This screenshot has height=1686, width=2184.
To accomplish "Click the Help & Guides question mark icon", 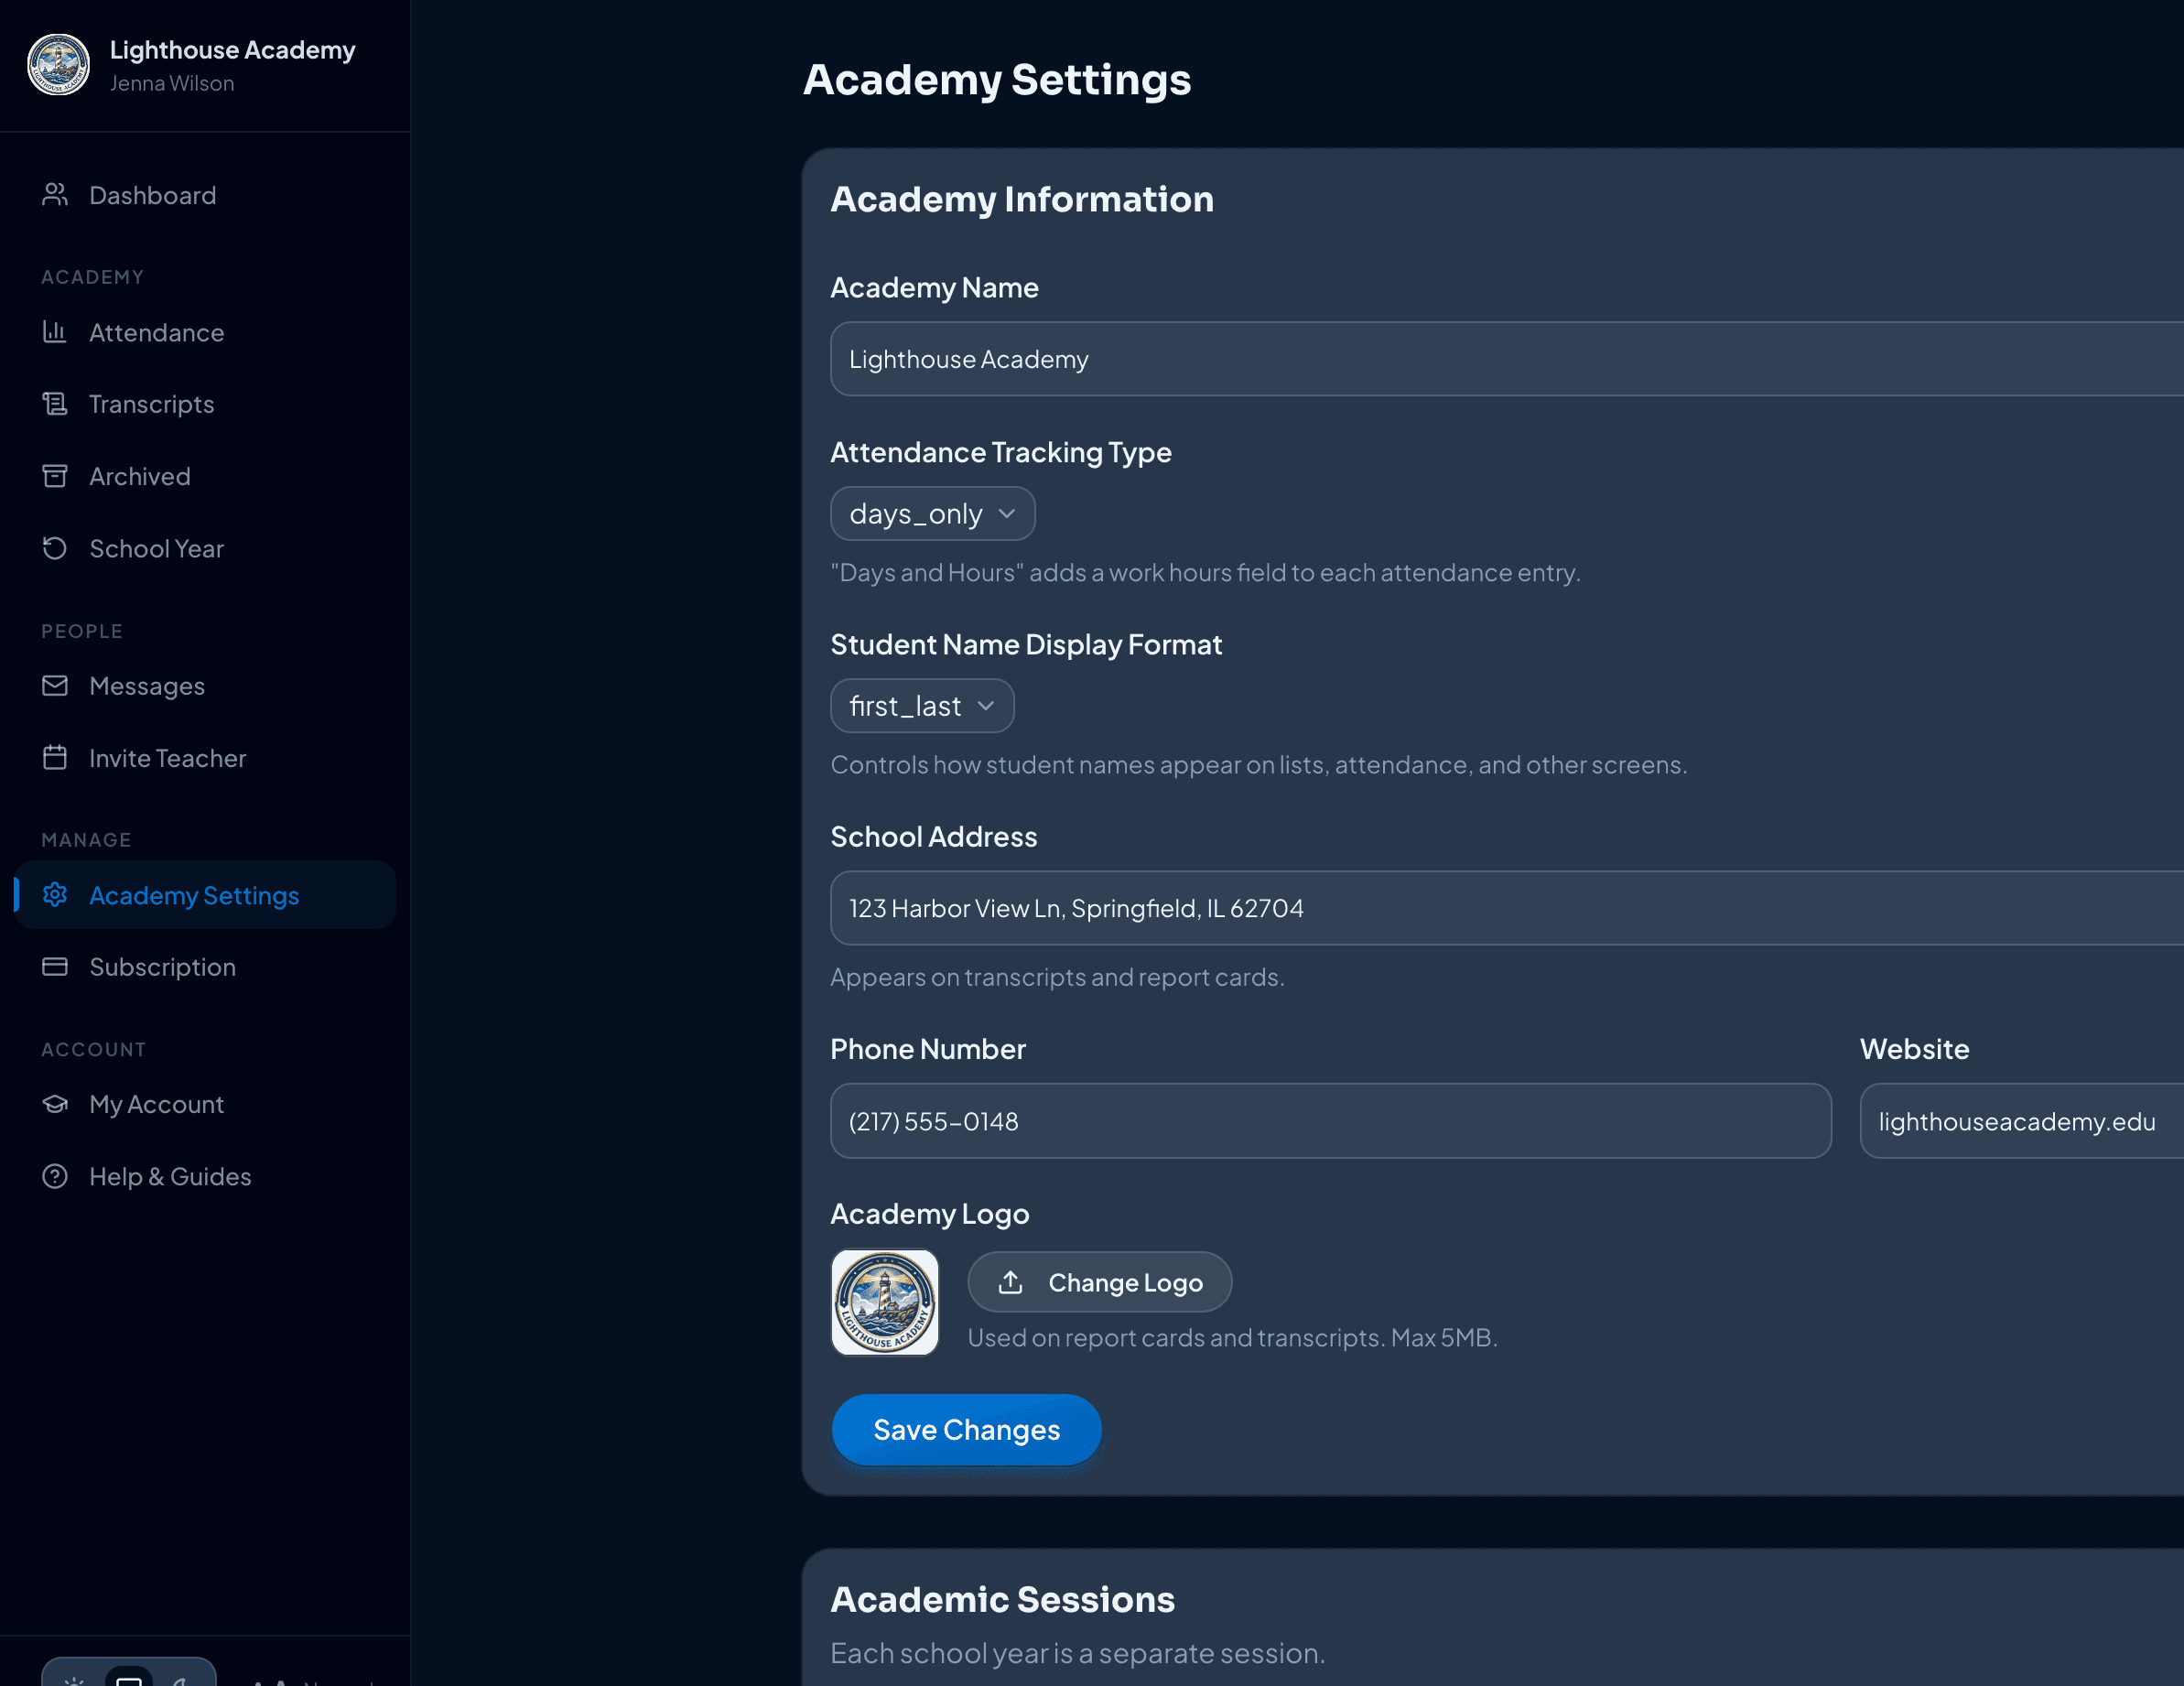I will tap(55, 1176).
